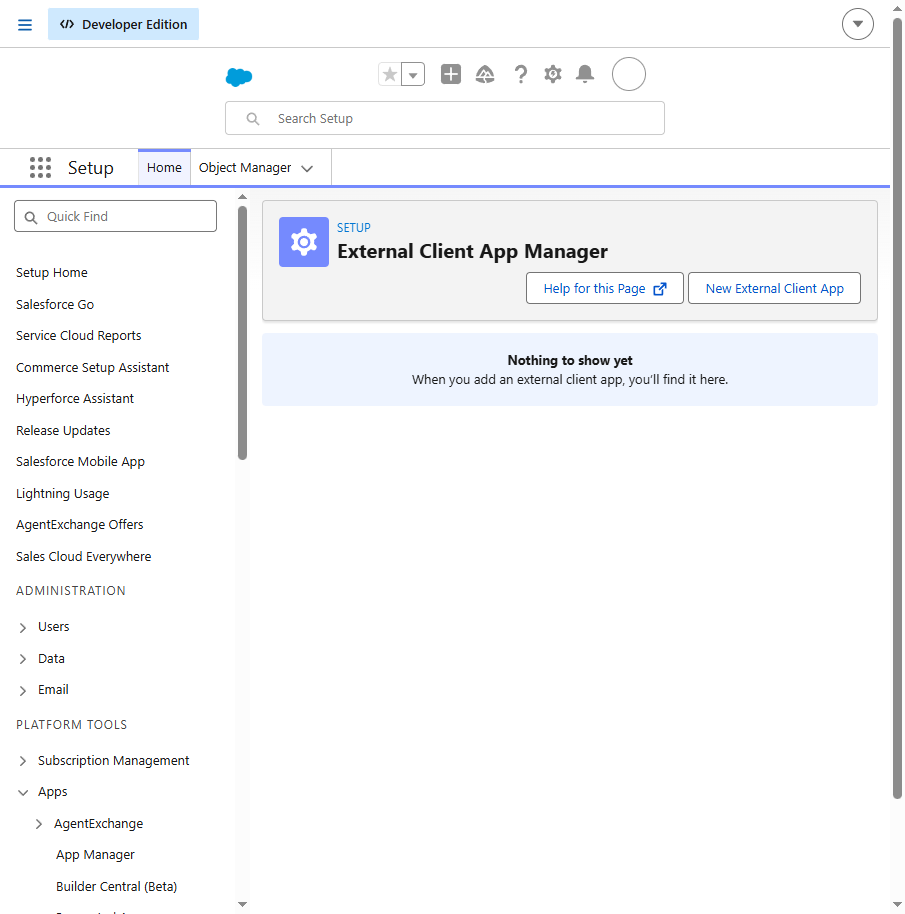
Task: Click the page vertical scrollbar thumb
Action: (897, 408)
